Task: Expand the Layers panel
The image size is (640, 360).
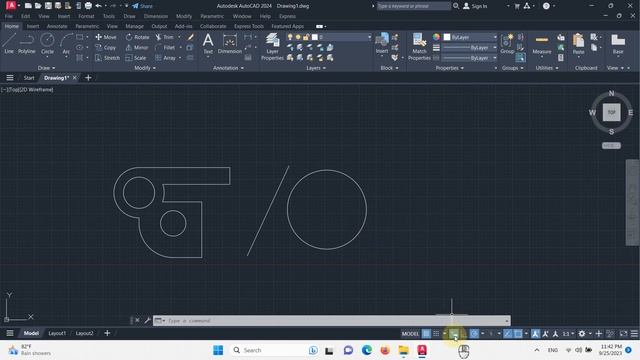Action: point(316,68)
